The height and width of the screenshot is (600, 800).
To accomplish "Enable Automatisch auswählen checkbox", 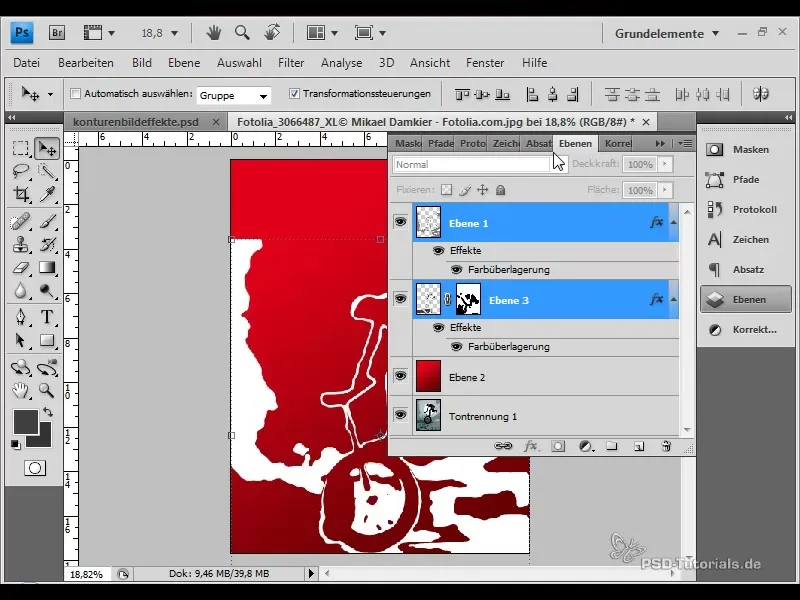I will point(76,93).
